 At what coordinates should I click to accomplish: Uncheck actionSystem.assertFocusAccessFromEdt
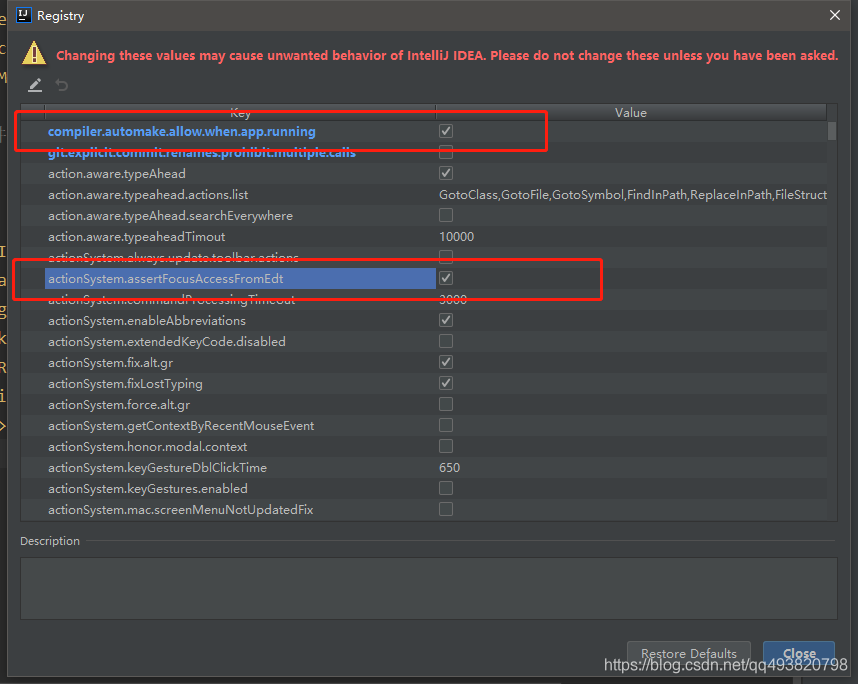coord(445,278)
